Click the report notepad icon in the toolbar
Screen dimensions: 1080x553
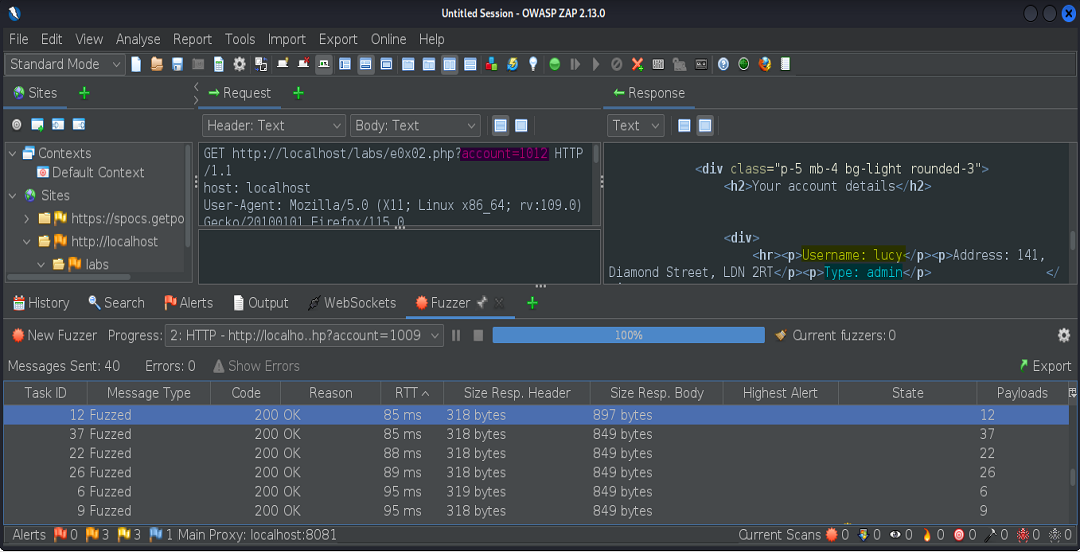785,65
